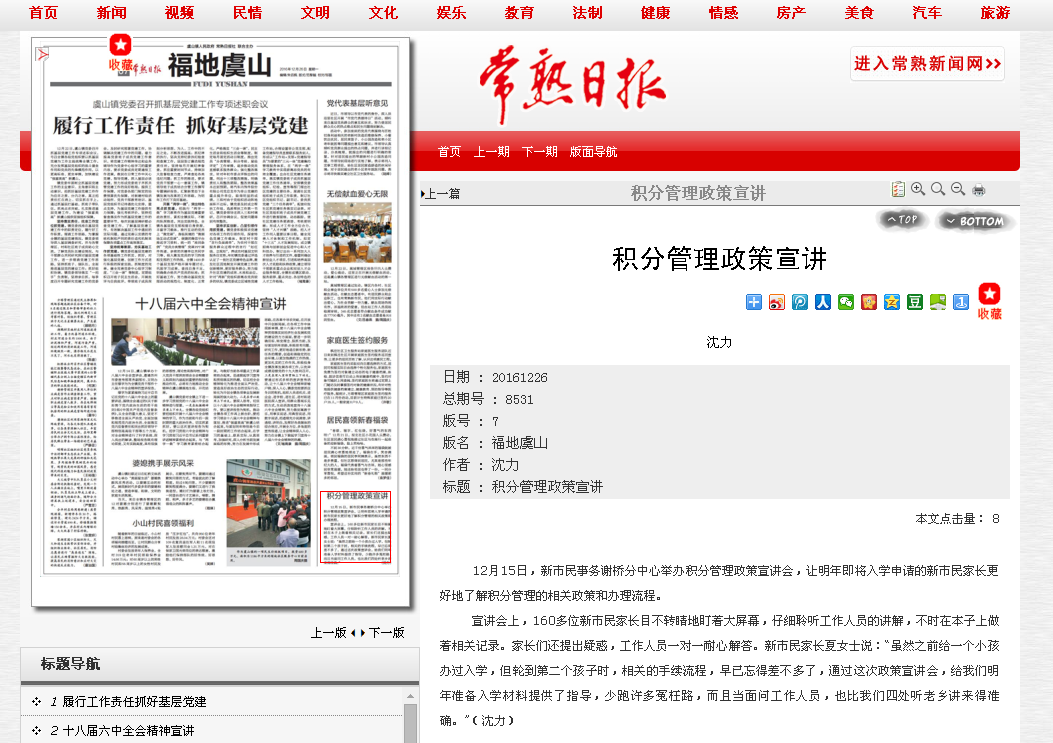1053x743 pixels.
Task: Open 新闻 in top navigation
Action: click(111, 13)
